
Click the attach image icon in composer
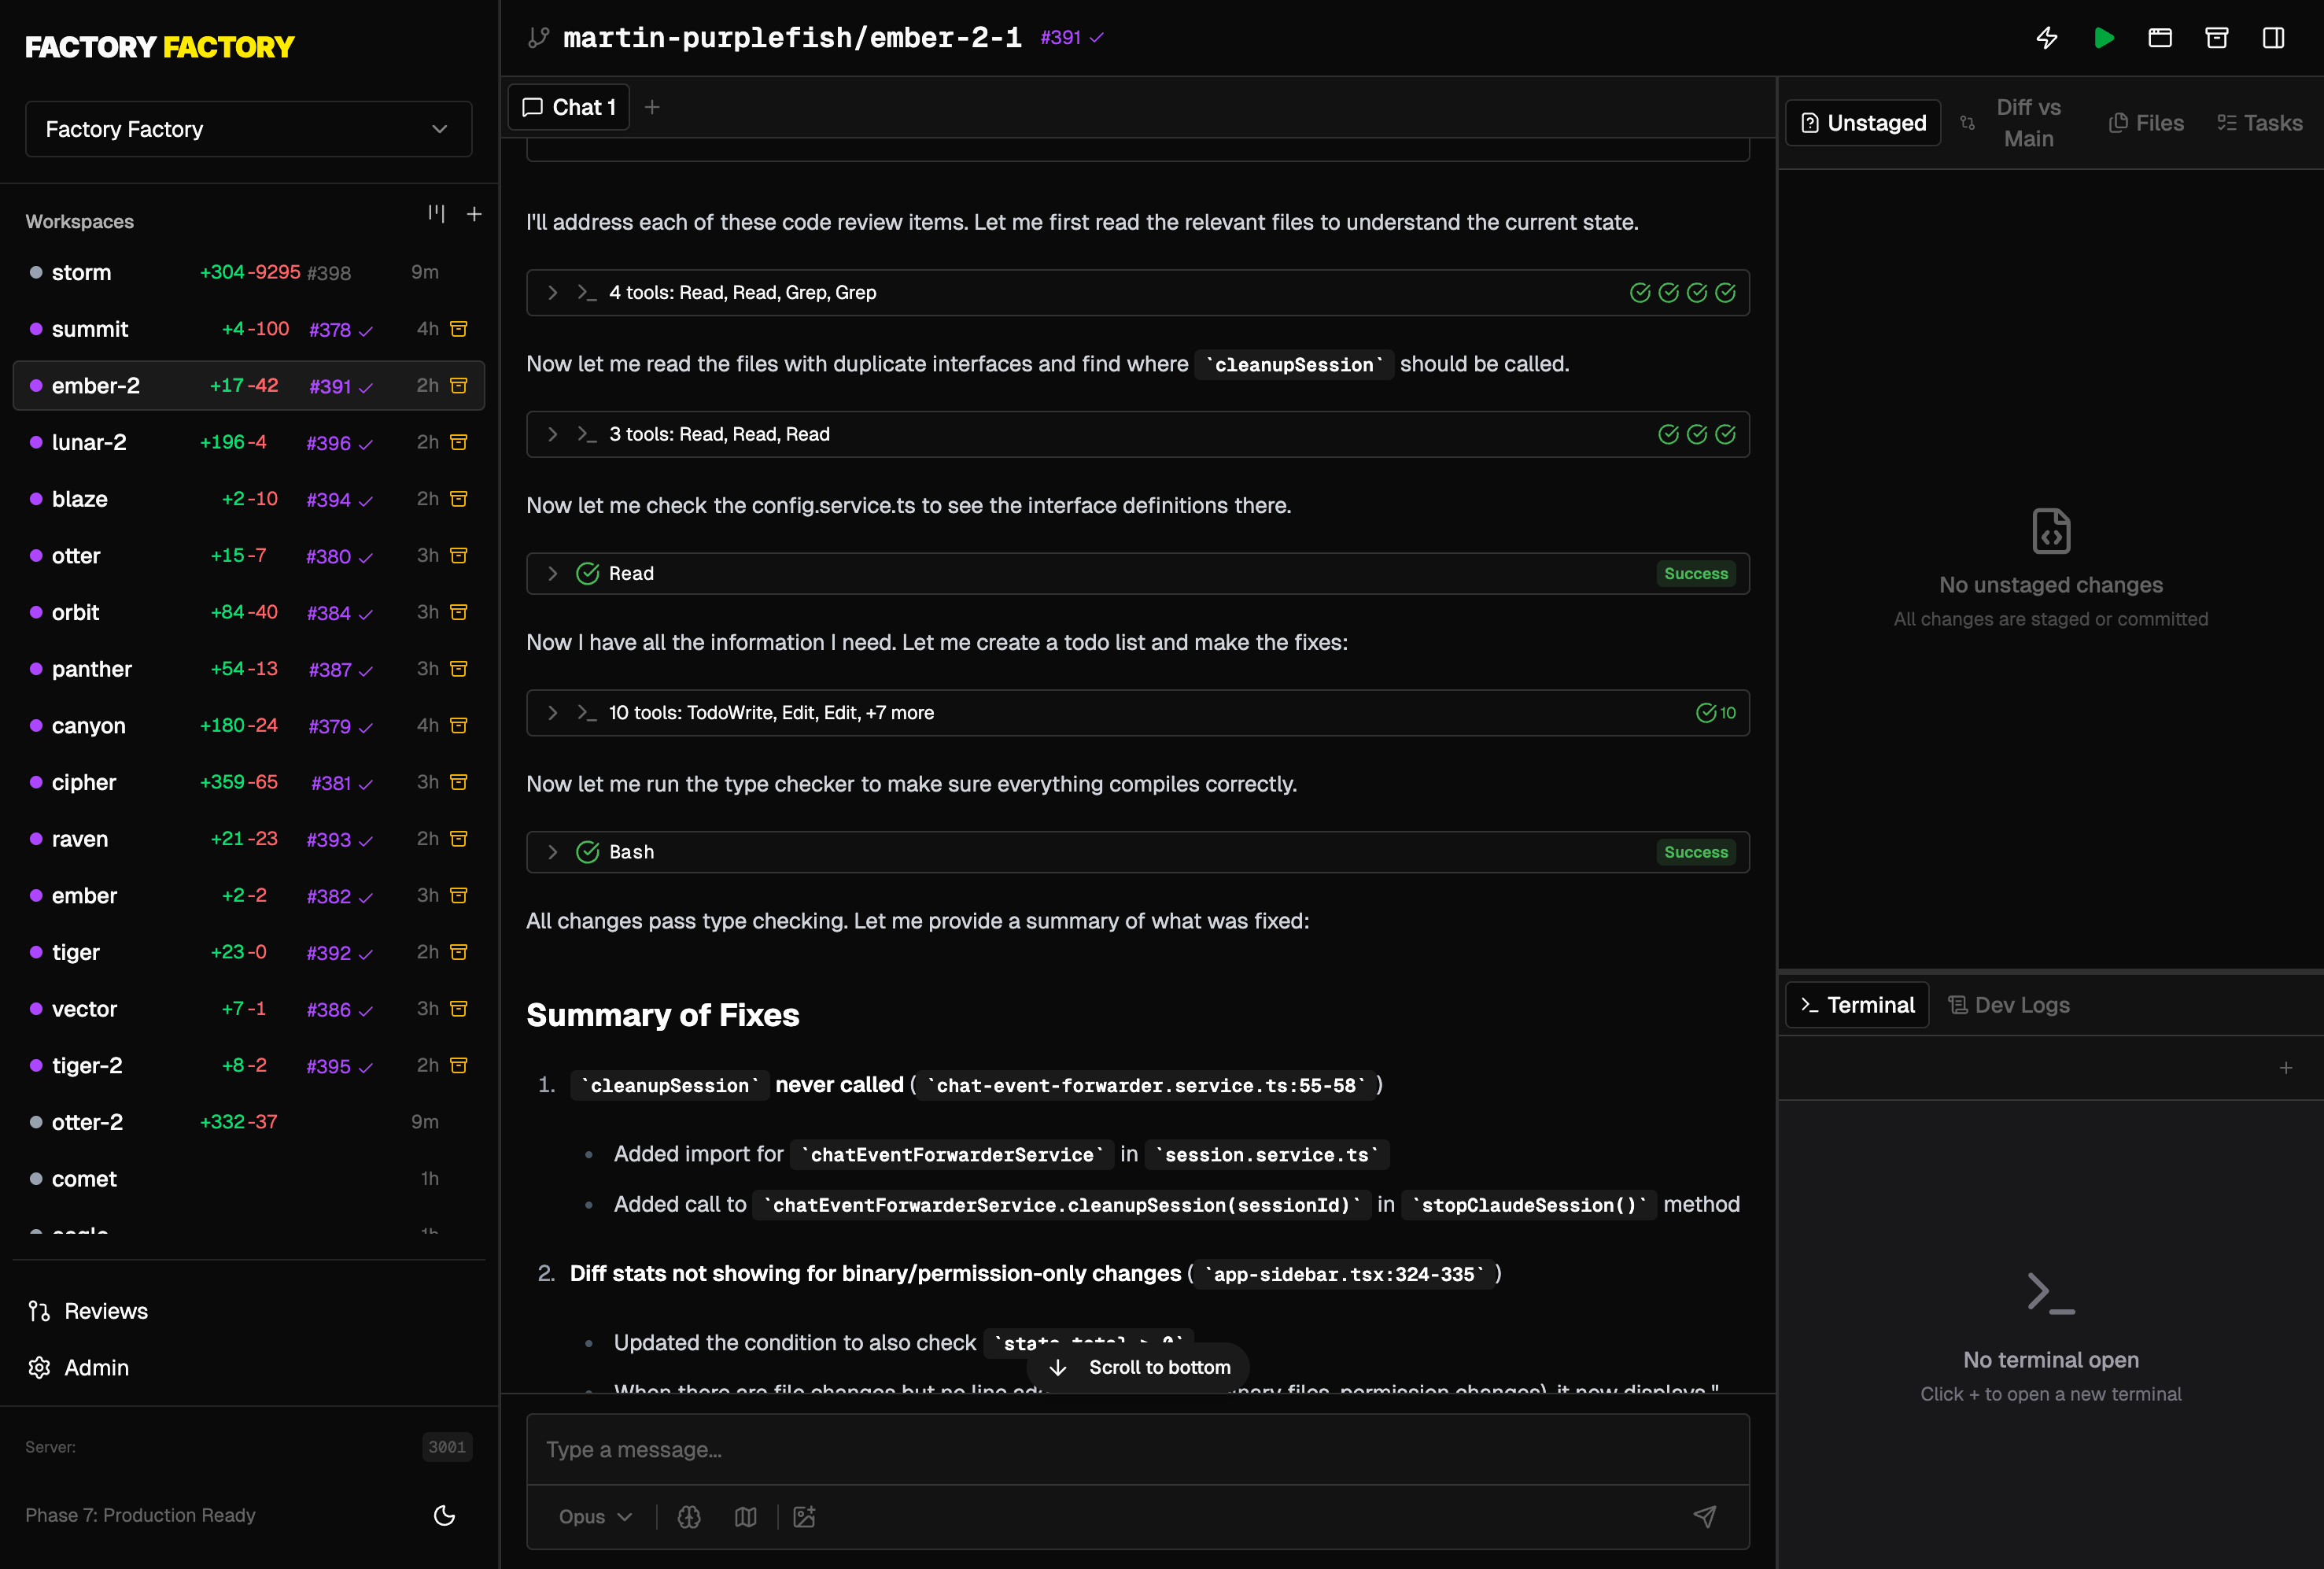point(804,1516)
